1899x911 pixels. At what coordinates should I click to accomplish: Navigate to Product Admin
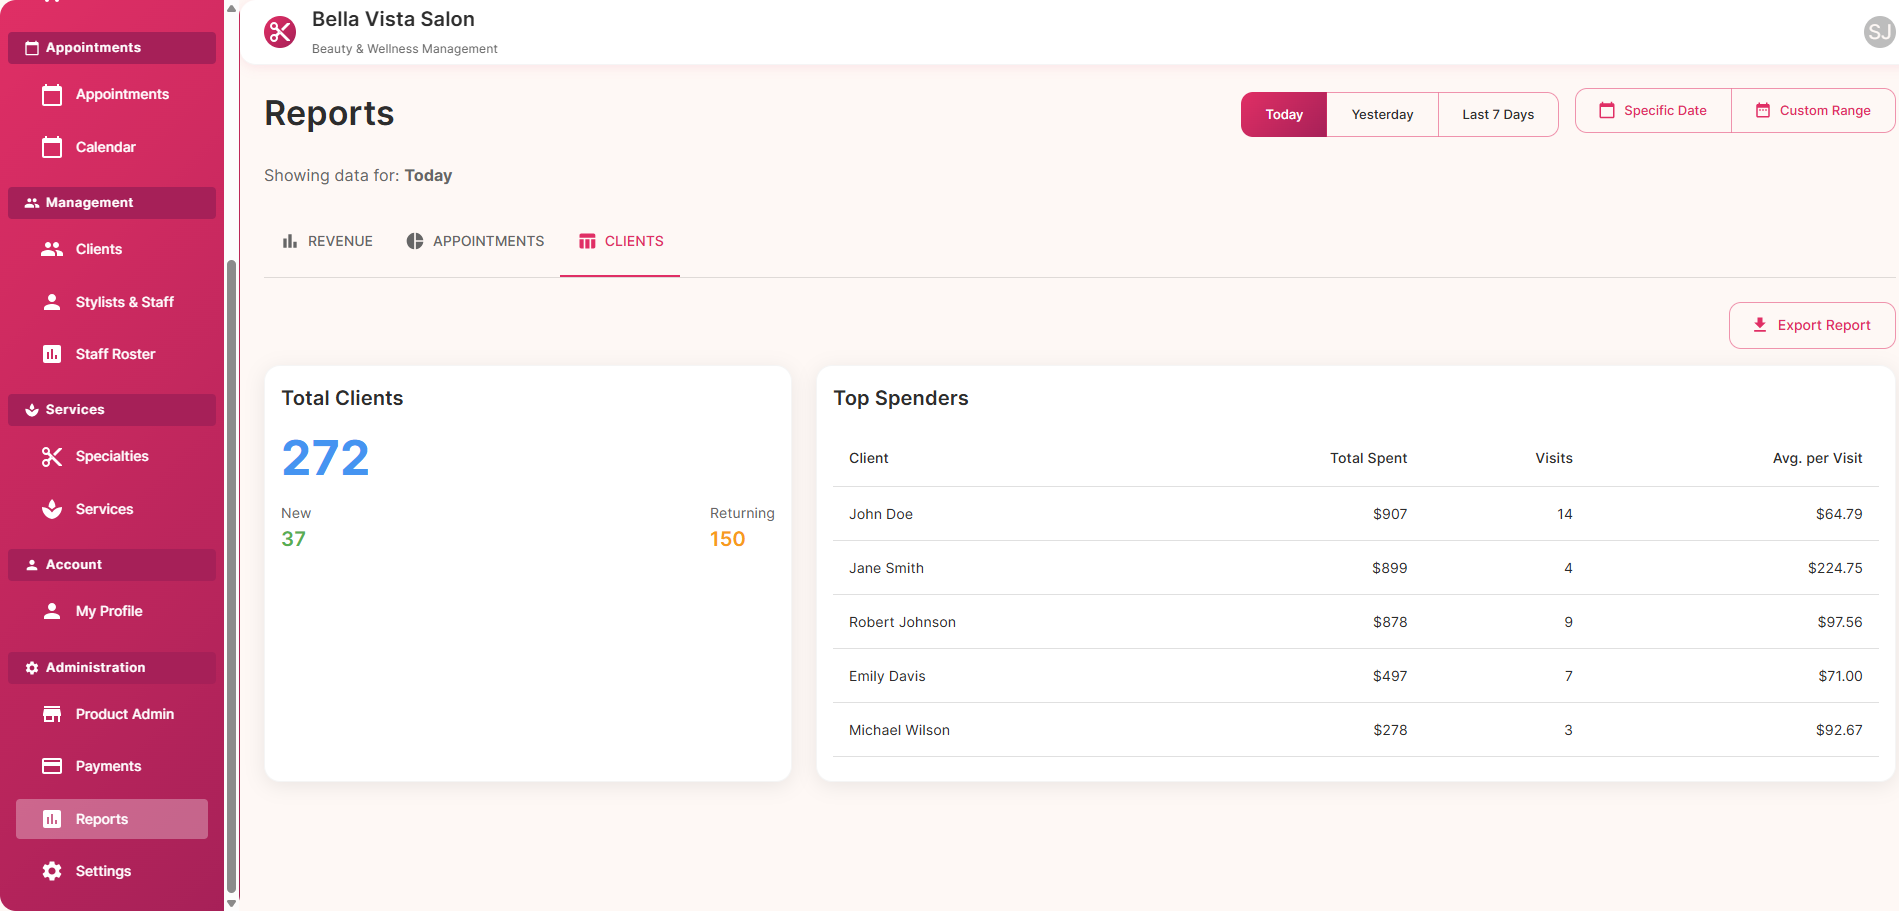(124, 714)
